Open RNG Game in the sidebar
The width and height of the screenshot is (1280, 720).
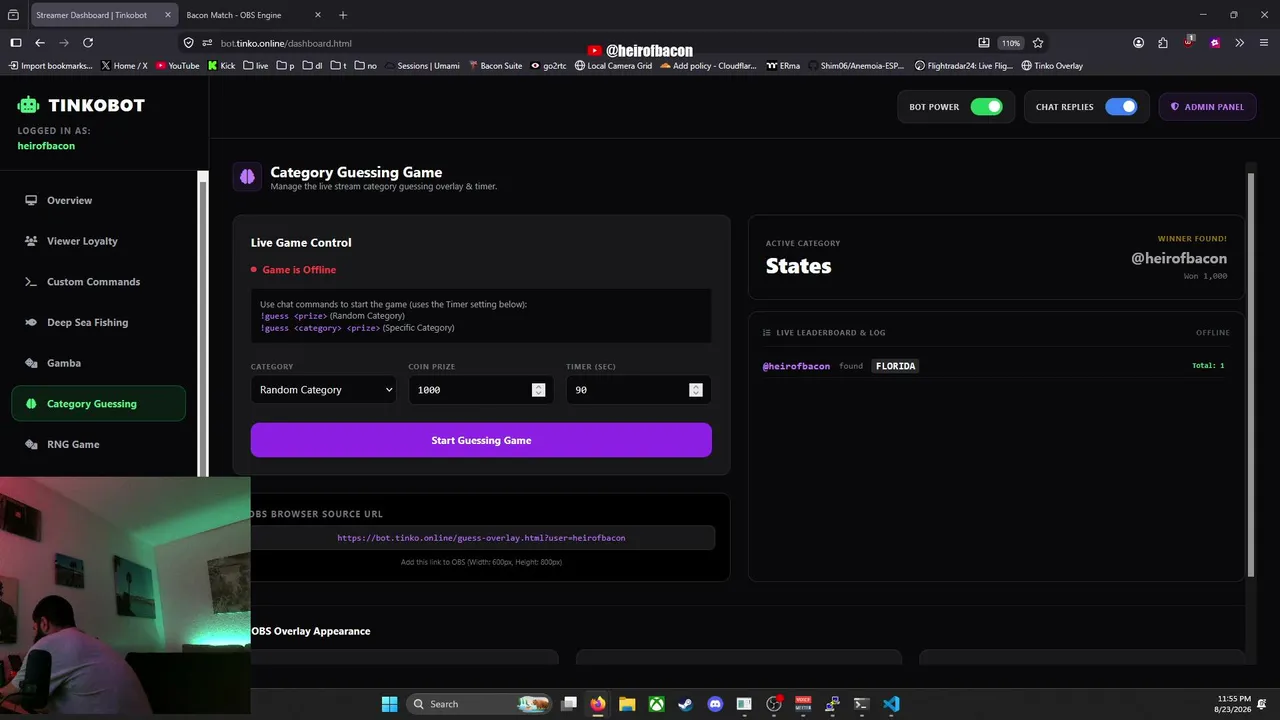click(99, 444)
